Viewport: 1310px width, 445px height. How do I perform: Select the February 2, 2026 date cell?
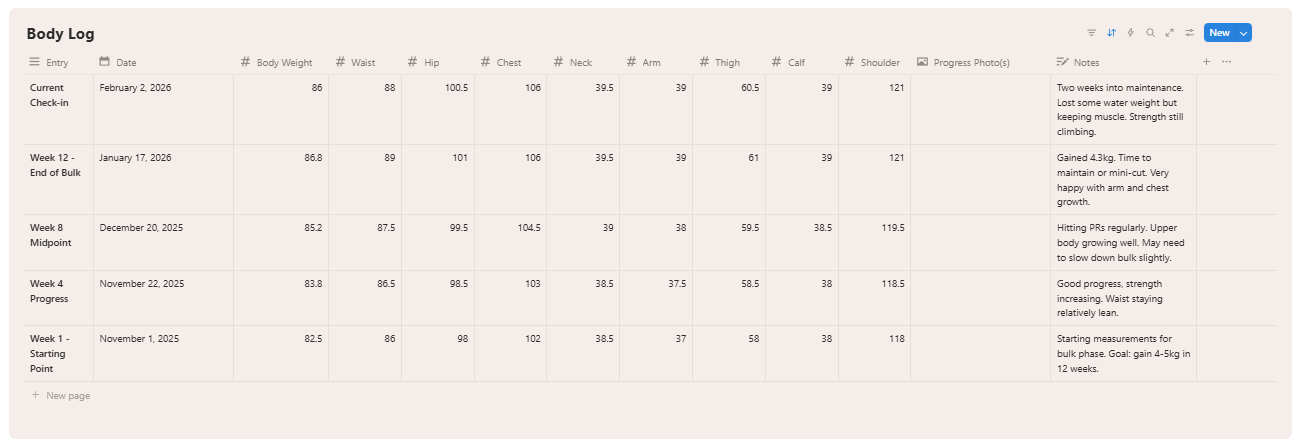tap(135, 88)
